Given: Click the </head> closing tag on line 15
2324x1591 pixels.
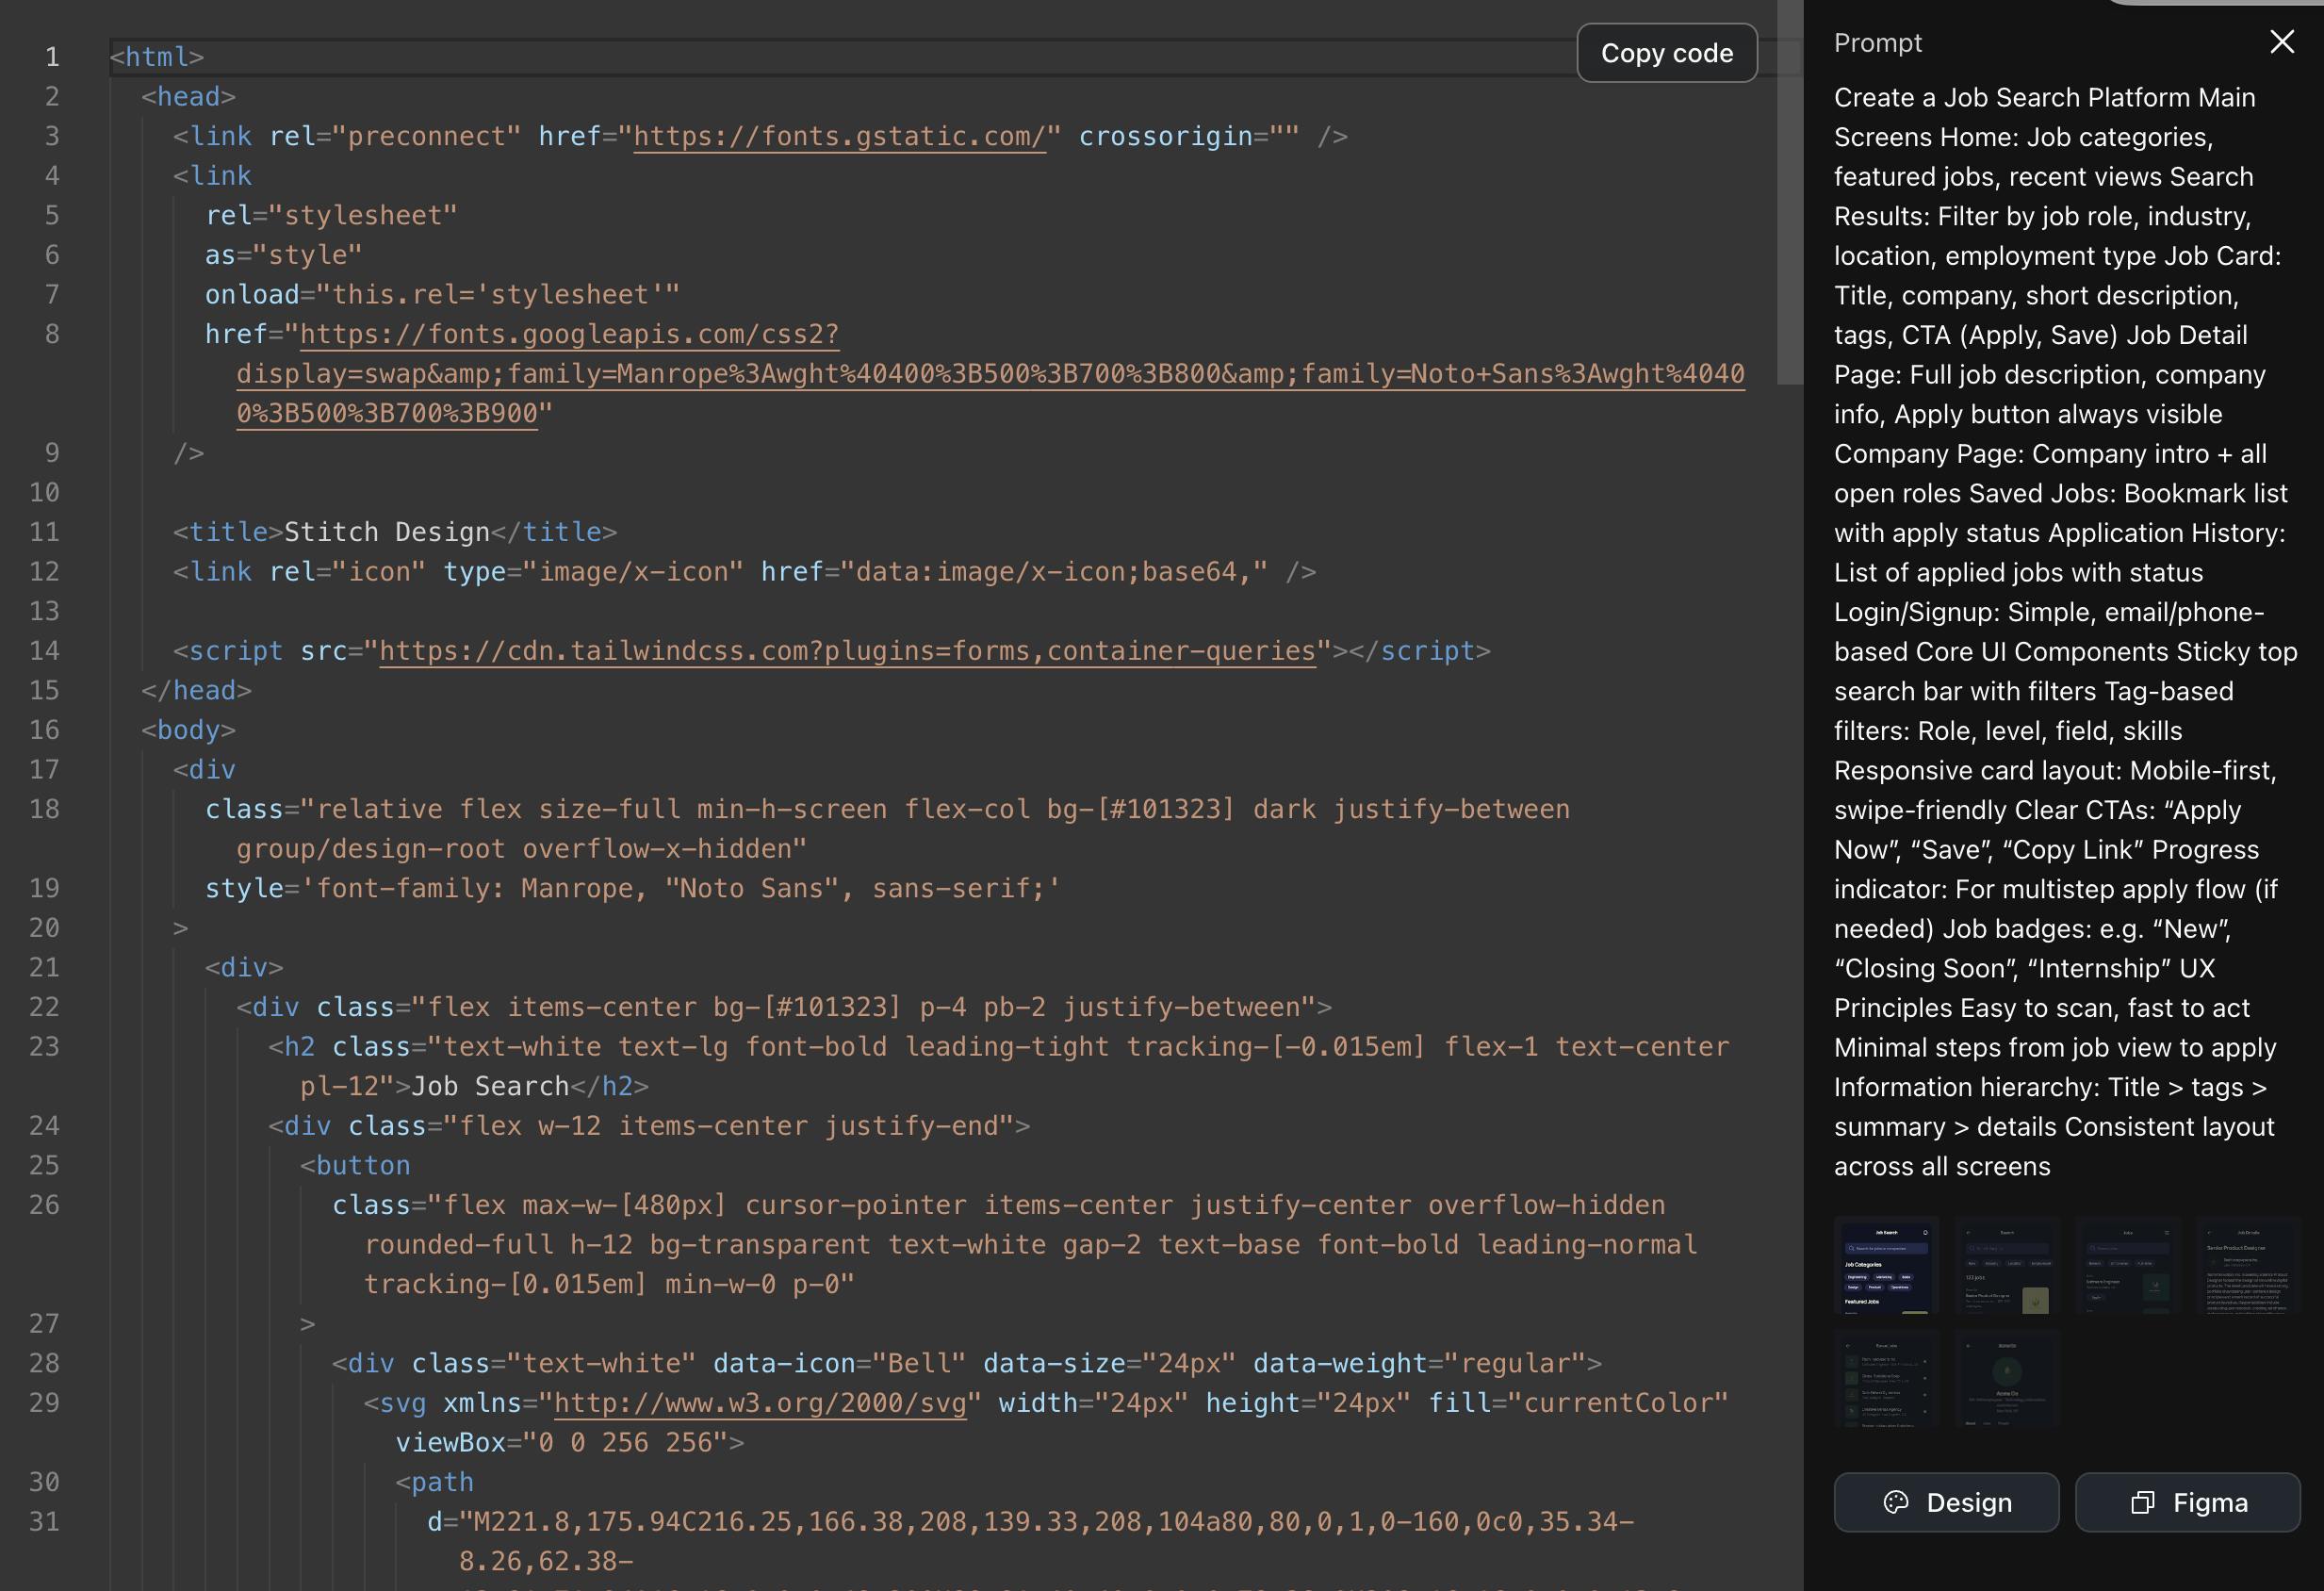Looking at the screenshot, I should coord(196,691).
